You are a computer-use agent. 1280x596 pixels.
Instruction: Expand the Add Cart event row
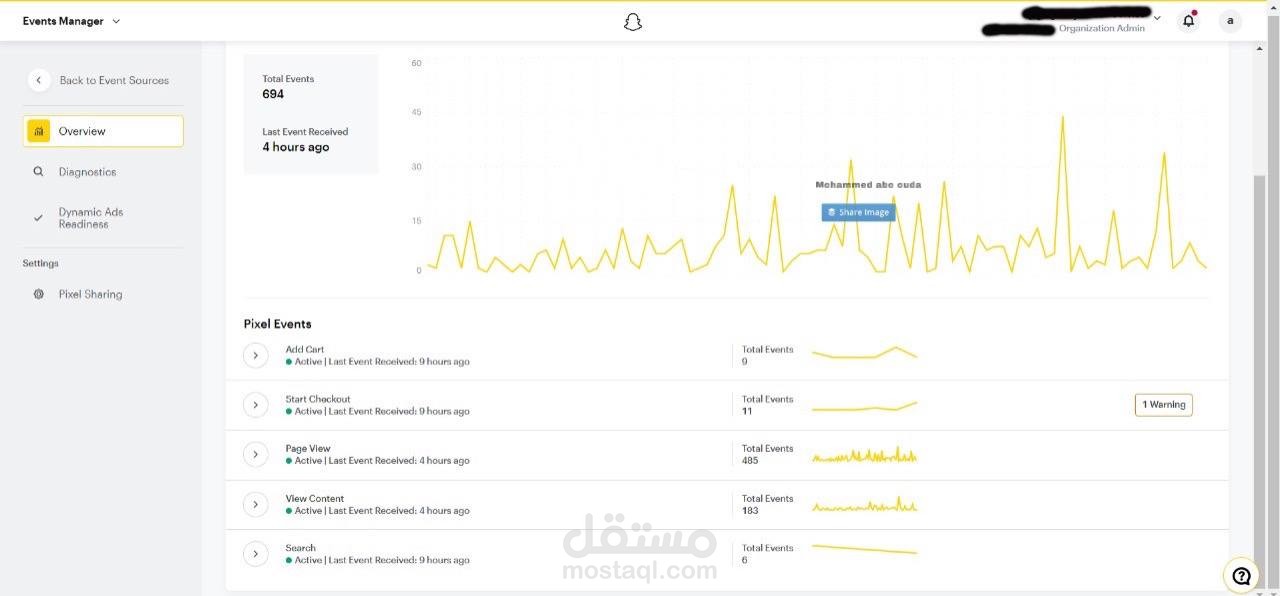pos(256,355)
